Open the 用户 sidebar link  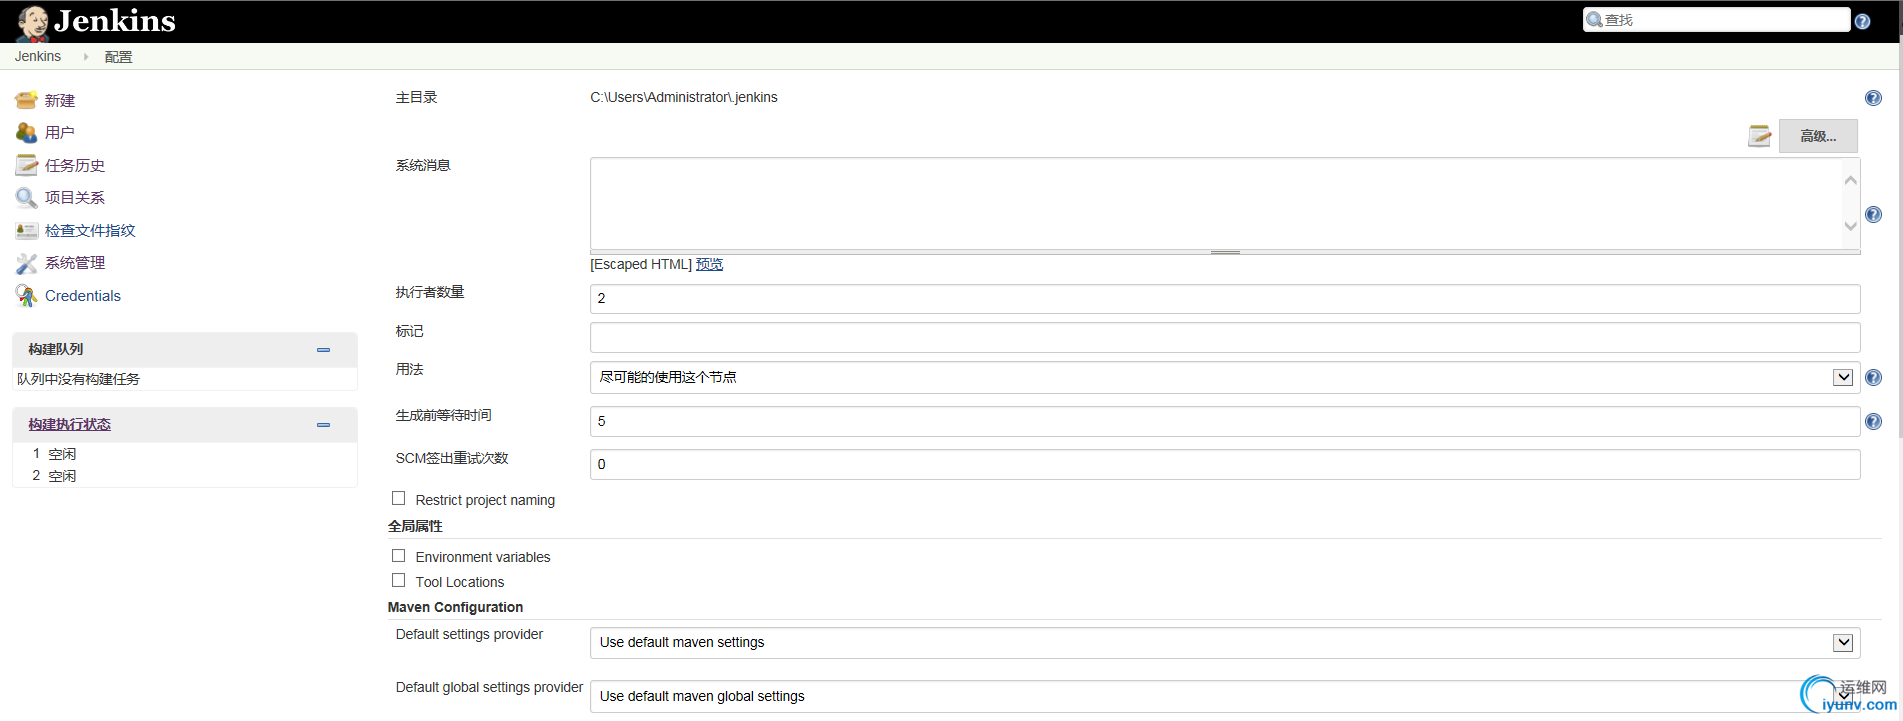coord(60,132)
